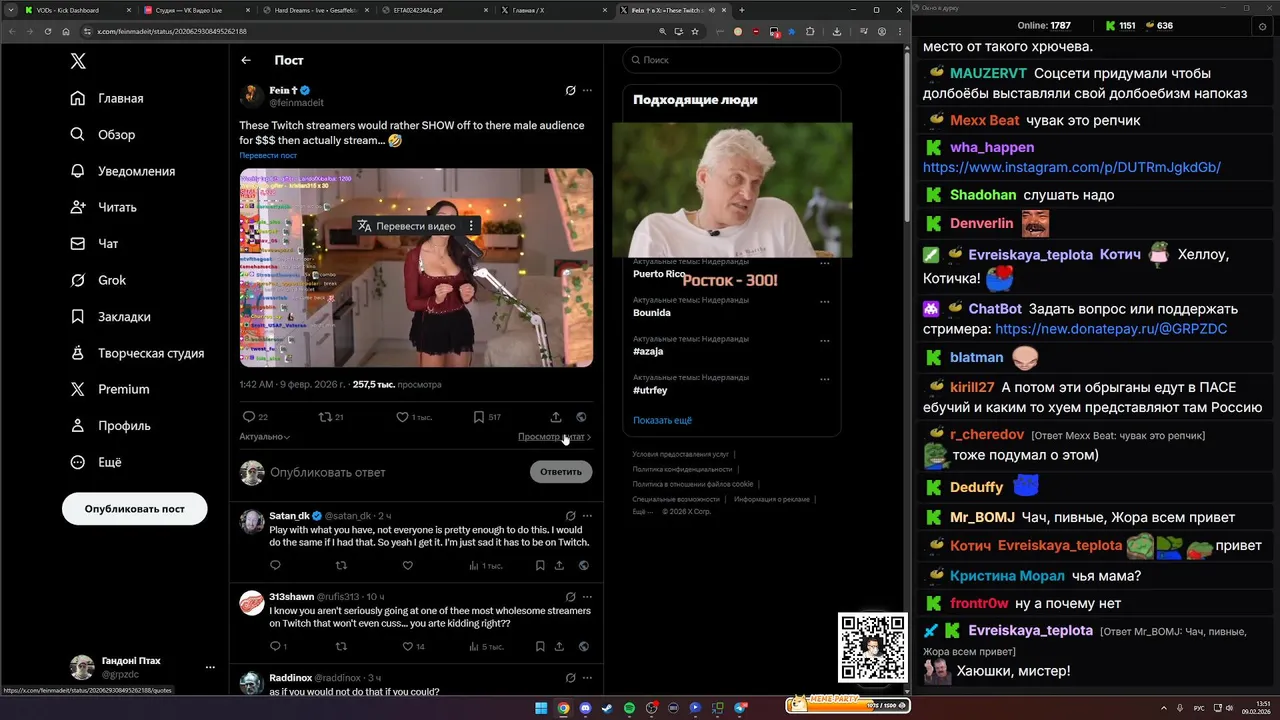This screenshot has width=1280, height=720.
Task: Bookmark Fein's post showing 517
Action: coord(479,417)
